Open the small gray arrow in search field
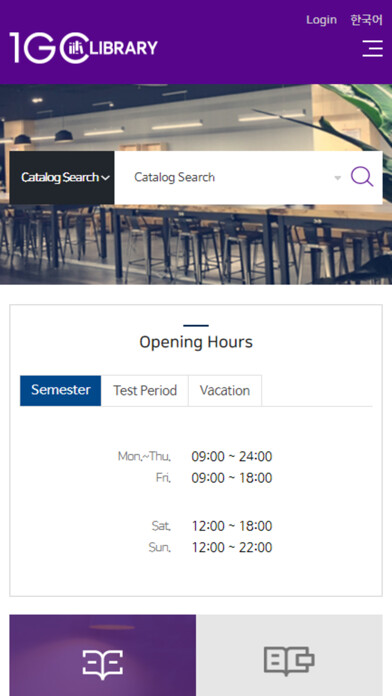This screenshot has width=392, height=696. point(337,178)
